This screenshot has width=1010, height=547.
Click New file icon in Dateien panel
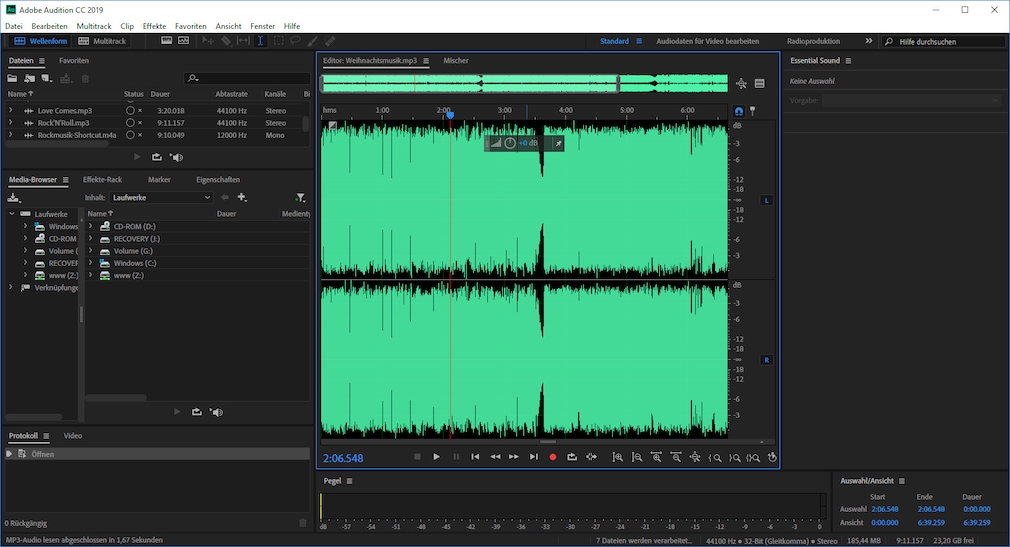coord(46,79)
